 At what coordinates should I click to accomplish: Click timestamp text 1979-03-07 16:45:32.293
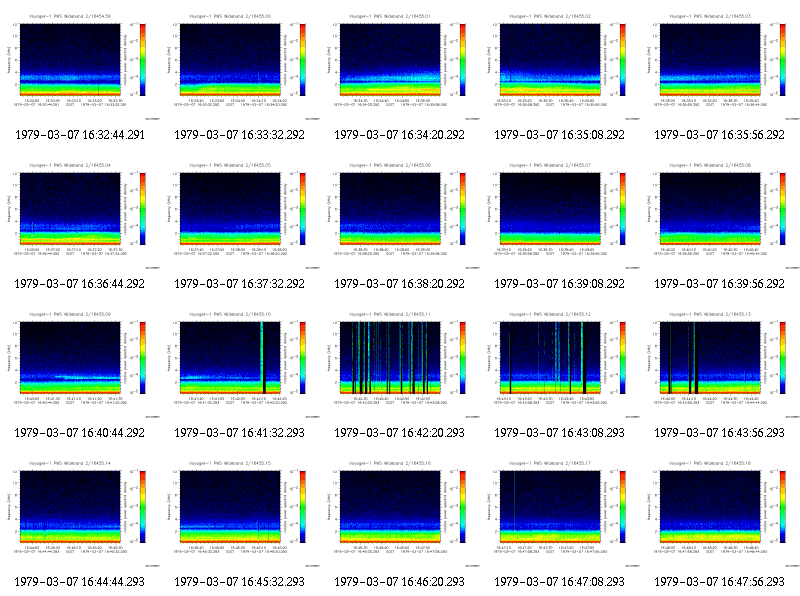[239, 582]
